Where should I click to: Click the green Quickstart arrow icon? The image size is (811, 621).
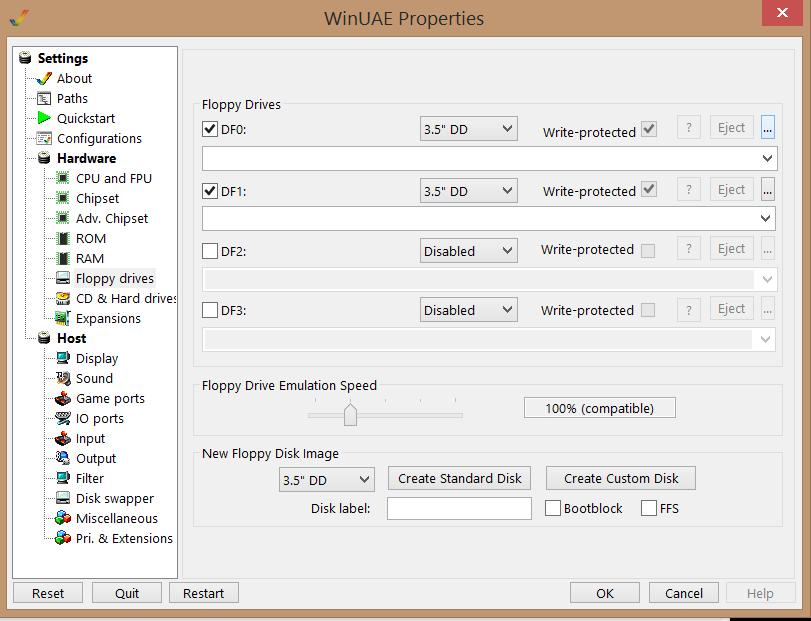click(44, 118)
